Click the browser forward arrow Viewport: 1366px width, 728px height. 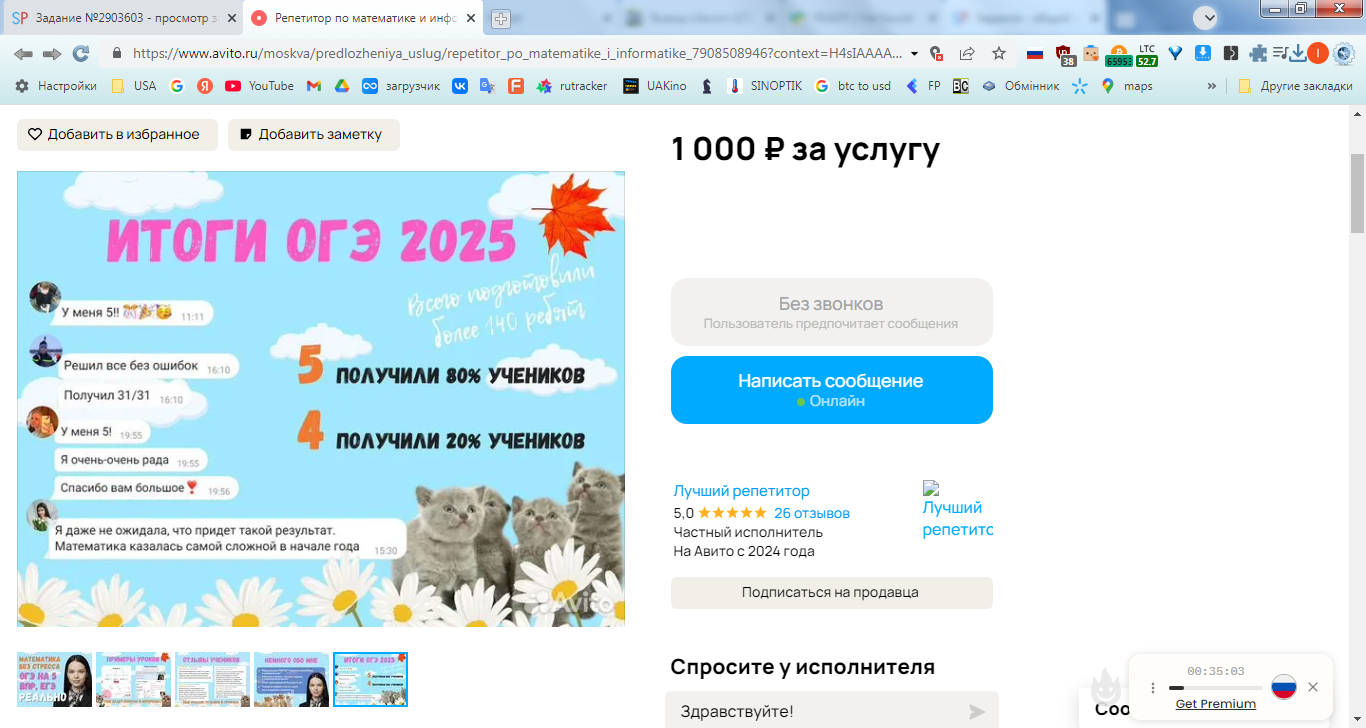pyautogui.click(x=52, y=54)
